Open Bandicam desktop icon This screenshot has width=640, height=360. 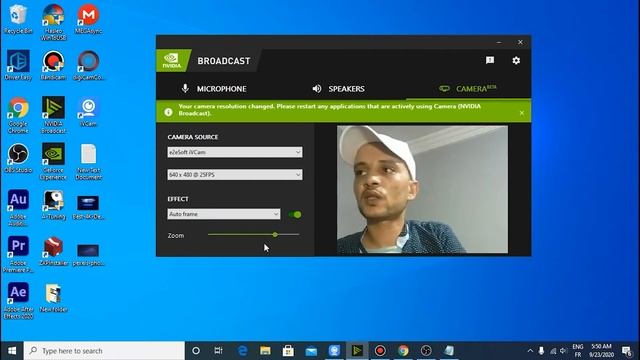point(53,65)
